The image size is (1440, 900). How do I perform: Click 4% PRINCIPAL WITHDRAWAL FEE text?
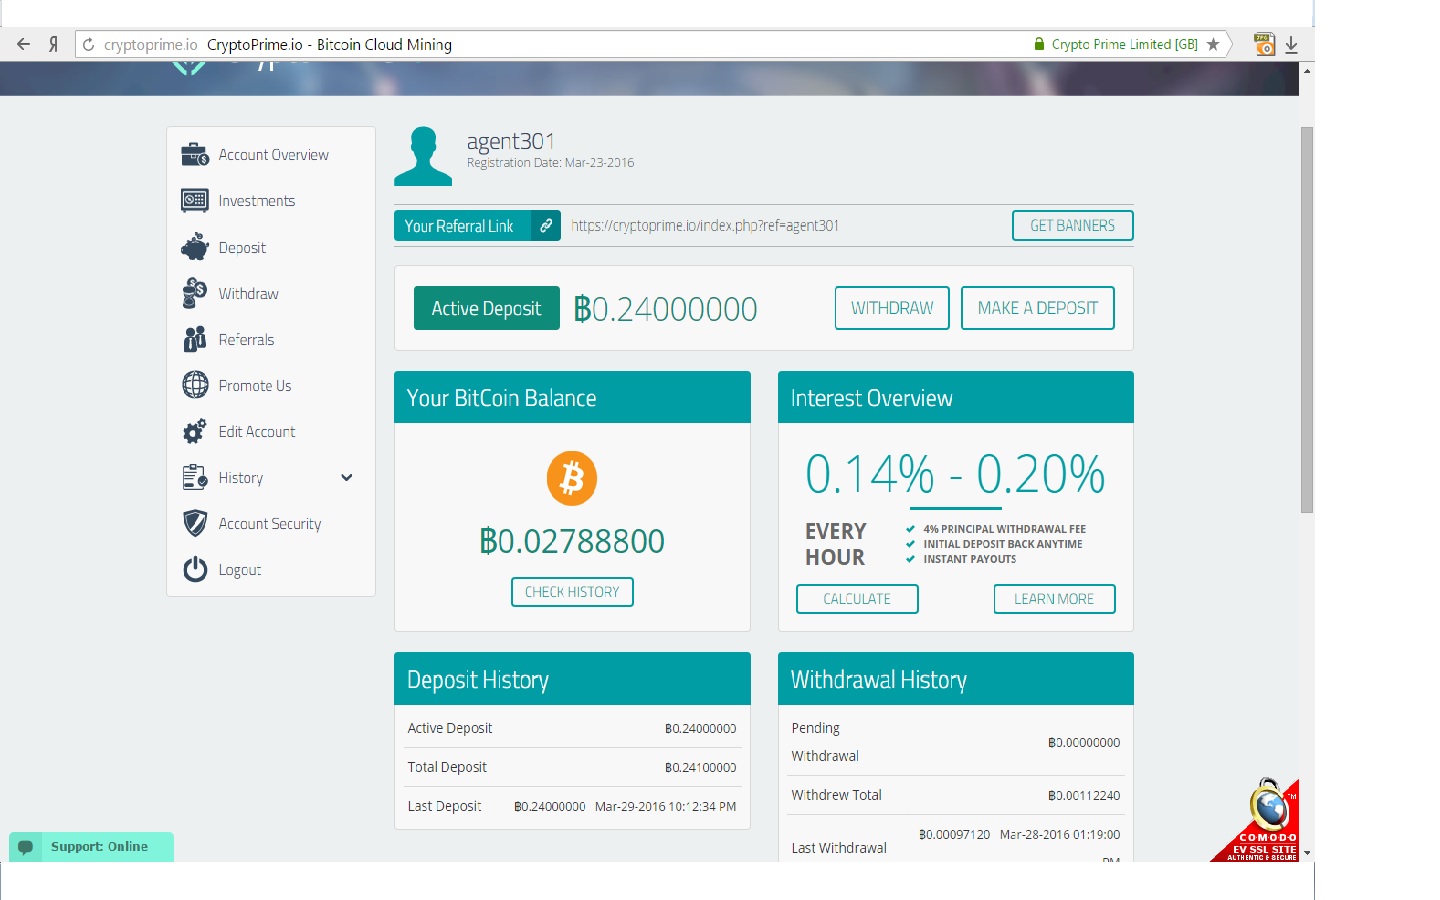(1004, 529)
